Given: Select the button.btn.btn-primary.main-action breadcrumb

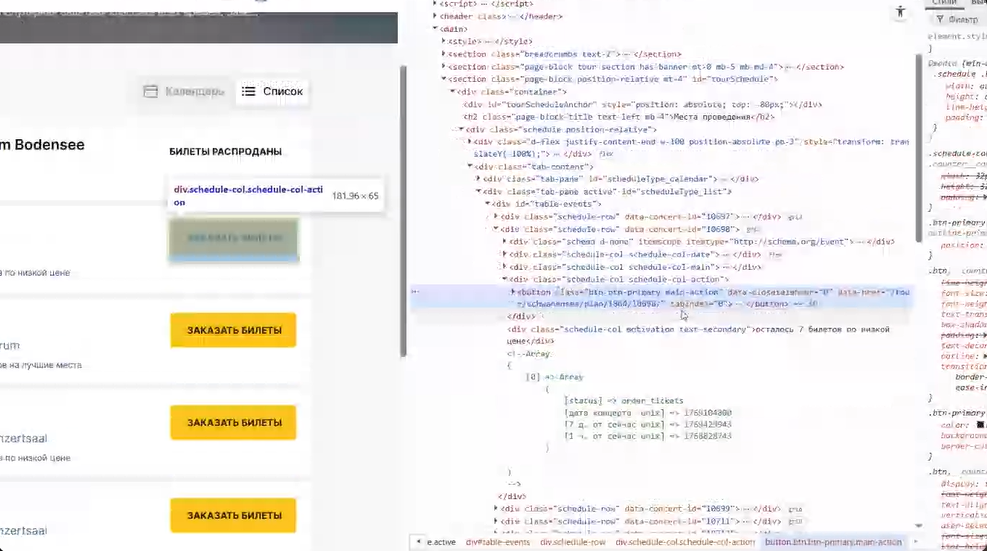Looking at the screenshot, I should coord(833,542).
